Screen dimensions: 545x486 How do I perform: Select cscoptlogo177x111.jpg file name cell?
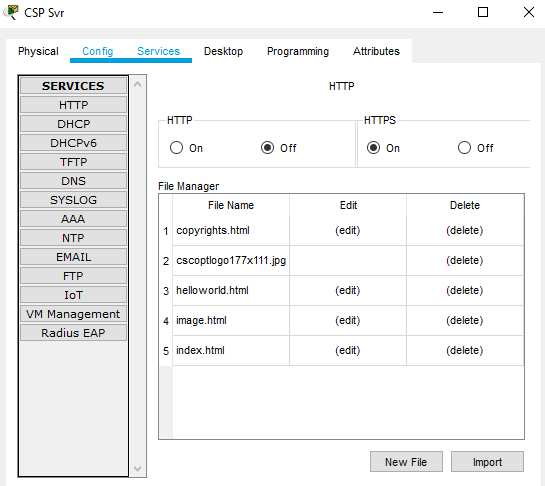(231, 260)
